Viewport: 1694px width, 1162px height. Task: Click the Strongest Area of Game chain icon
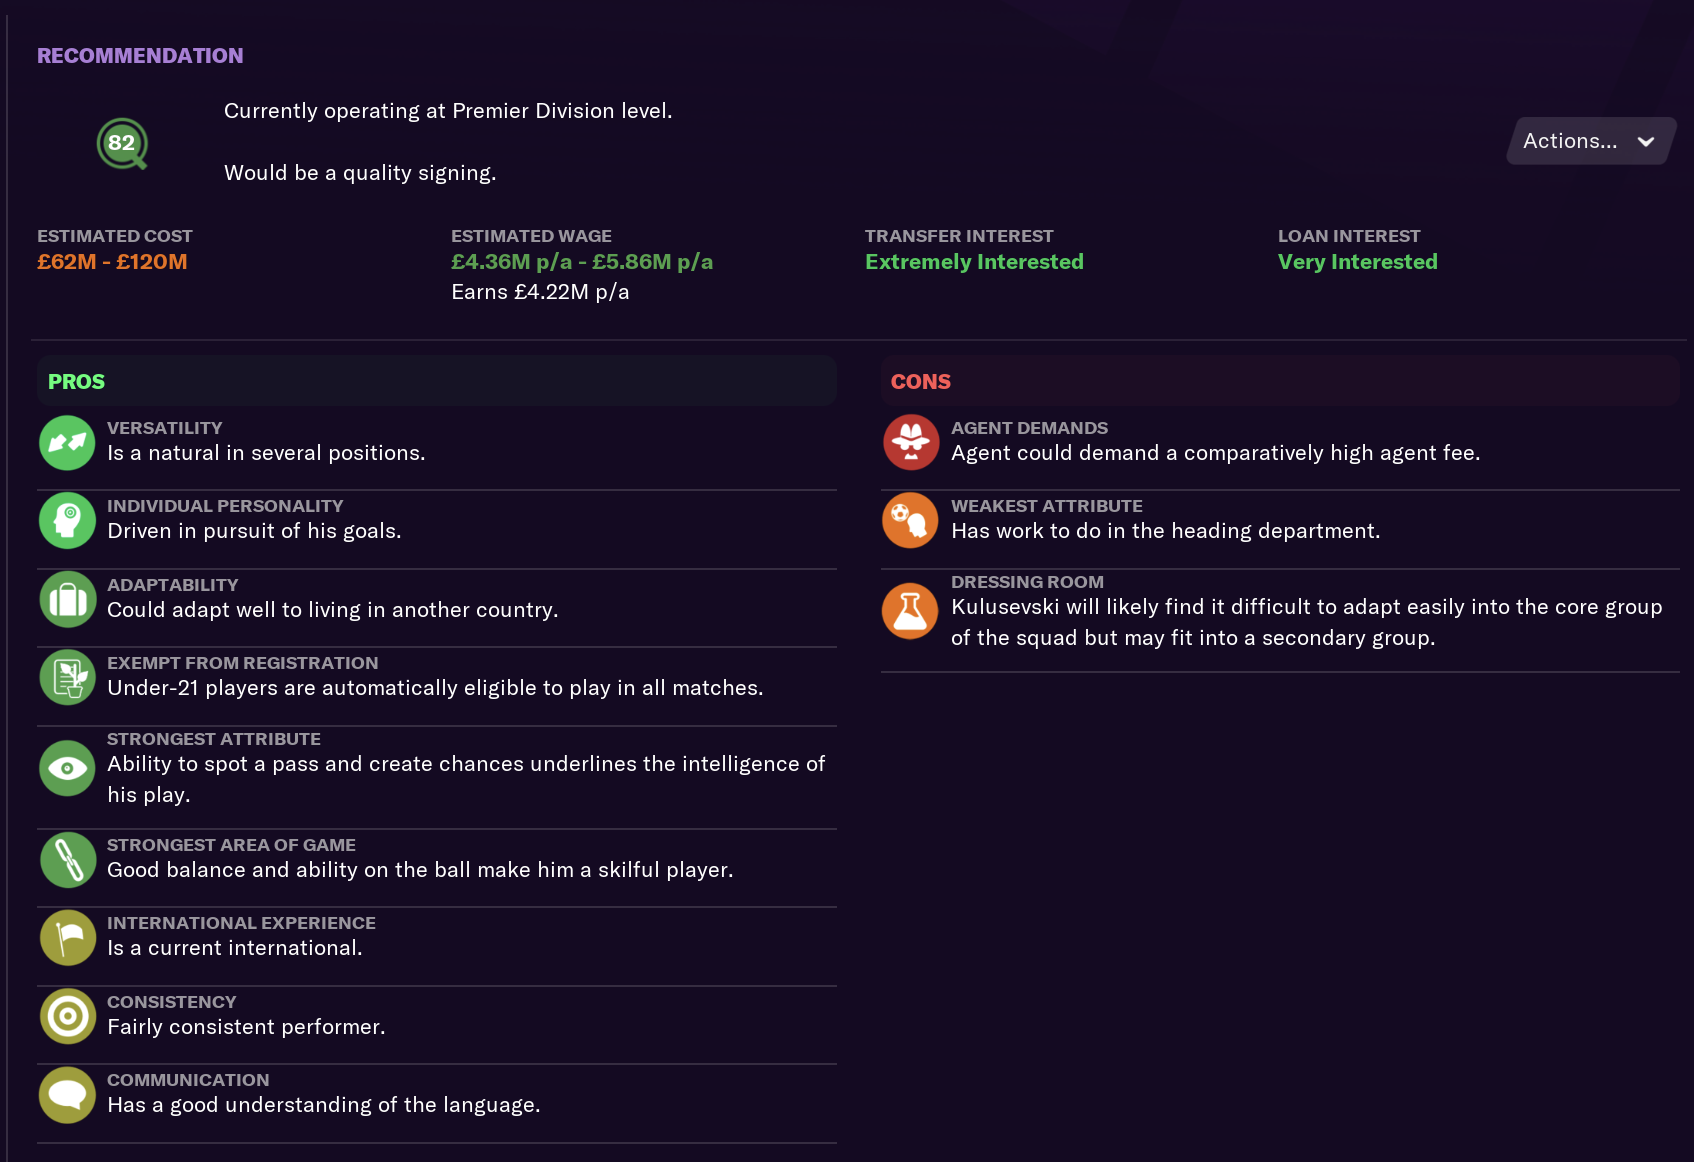point(67,860)
